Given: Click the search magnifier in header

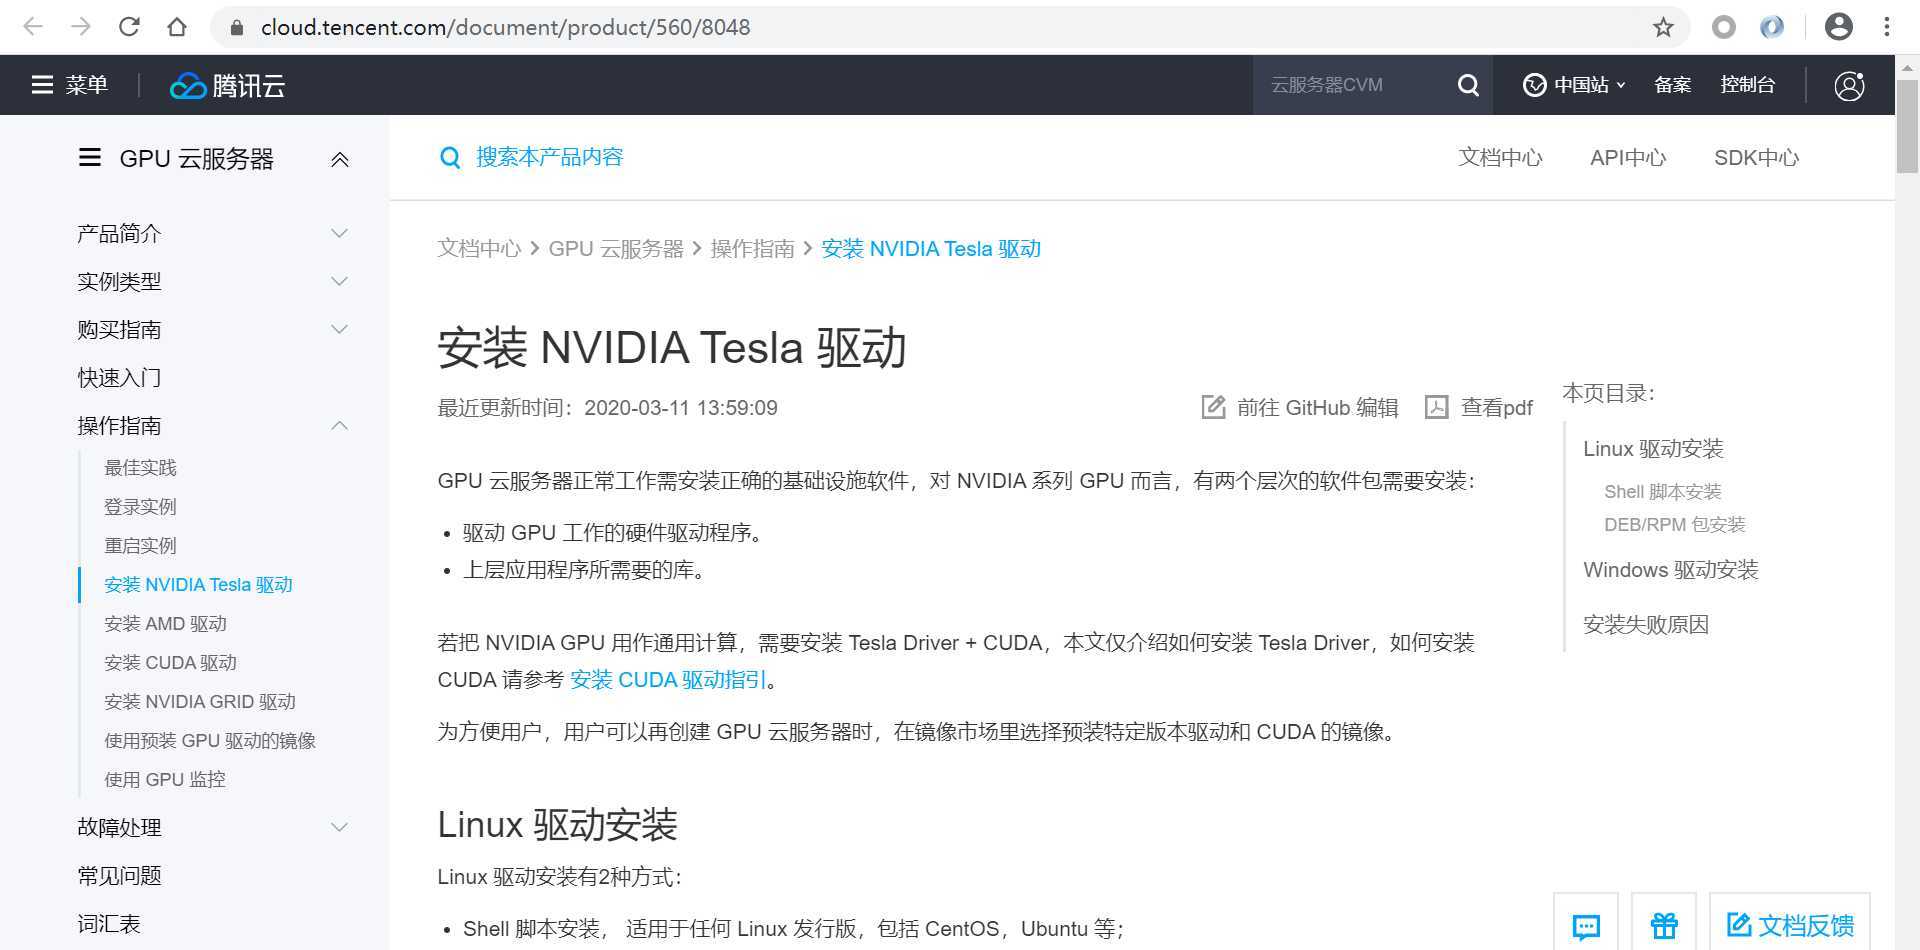Looking at the screenshot, I should click(x=1467, y=85).
